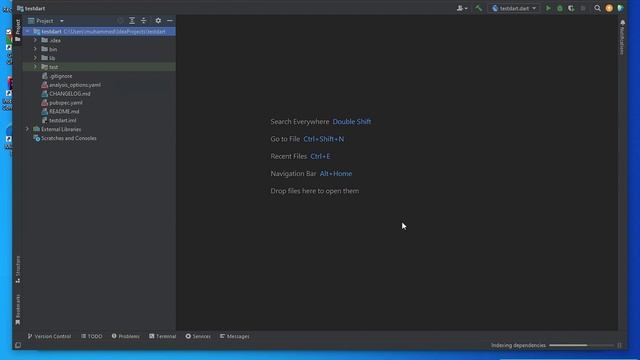Expand the bin folder
The image size is (640, 360).
[x=35, y=49]
